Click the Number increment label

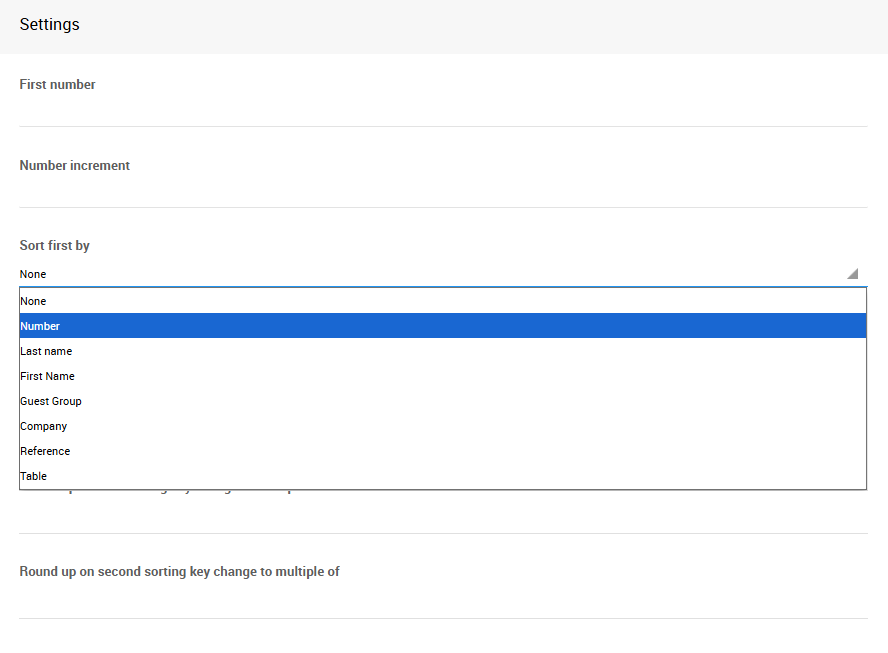pyautogui.click(x=75, y=166)
